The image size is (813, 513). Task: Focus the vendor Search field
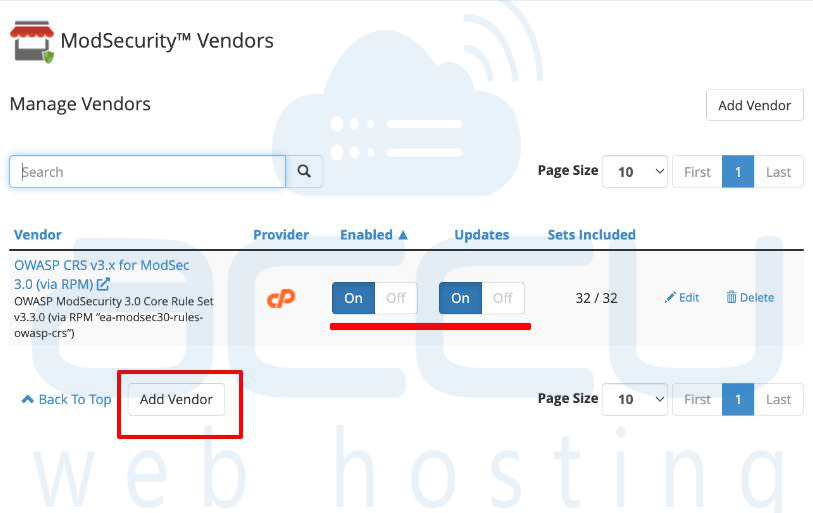pos(147,172)
